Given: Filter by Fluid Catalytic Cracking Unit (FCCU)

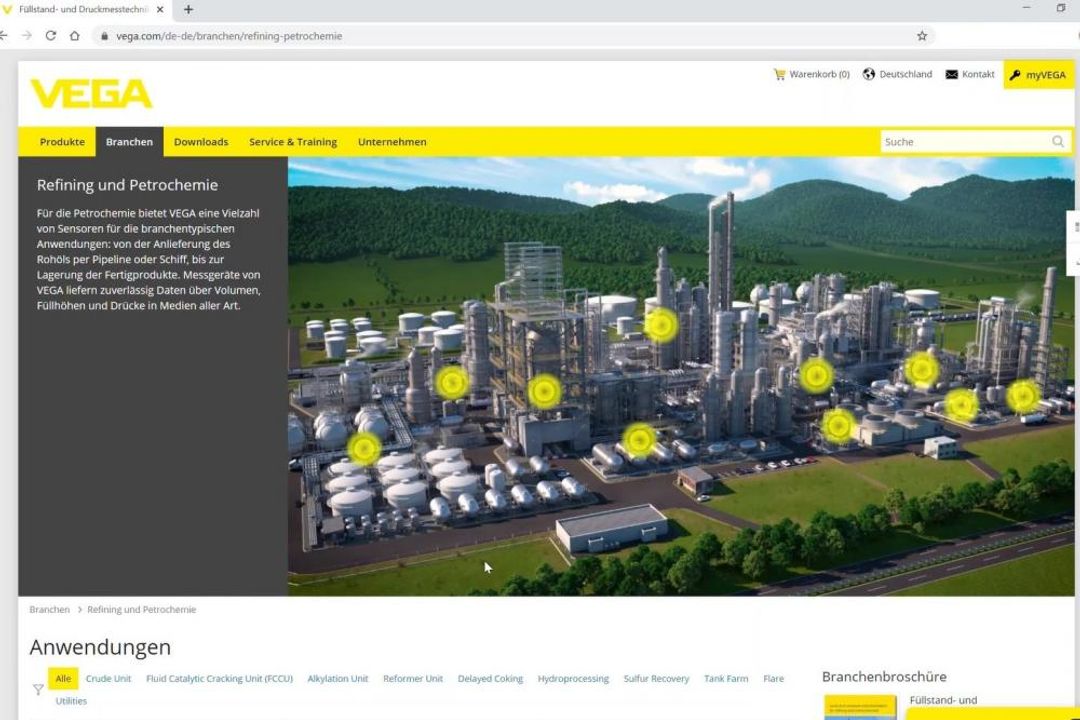Looking at the screenshot, I should click(x=219, y=679).
